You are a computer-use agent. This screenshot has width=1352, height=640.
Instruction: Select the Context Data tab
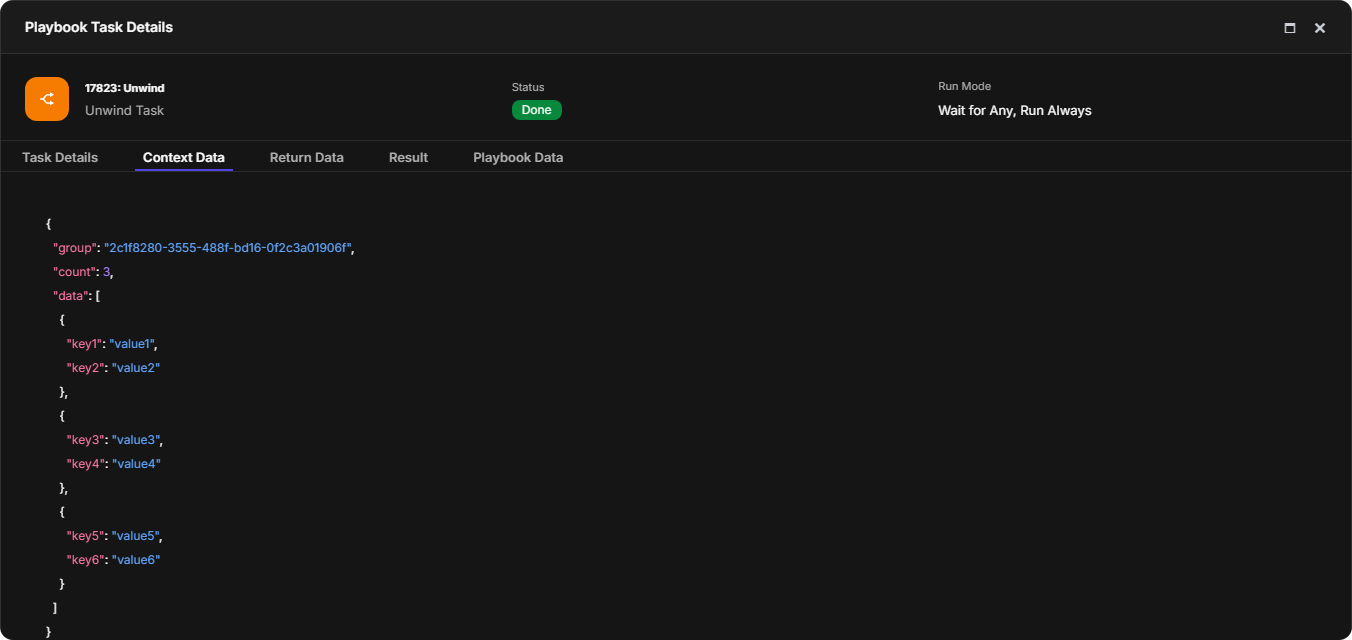184,157
